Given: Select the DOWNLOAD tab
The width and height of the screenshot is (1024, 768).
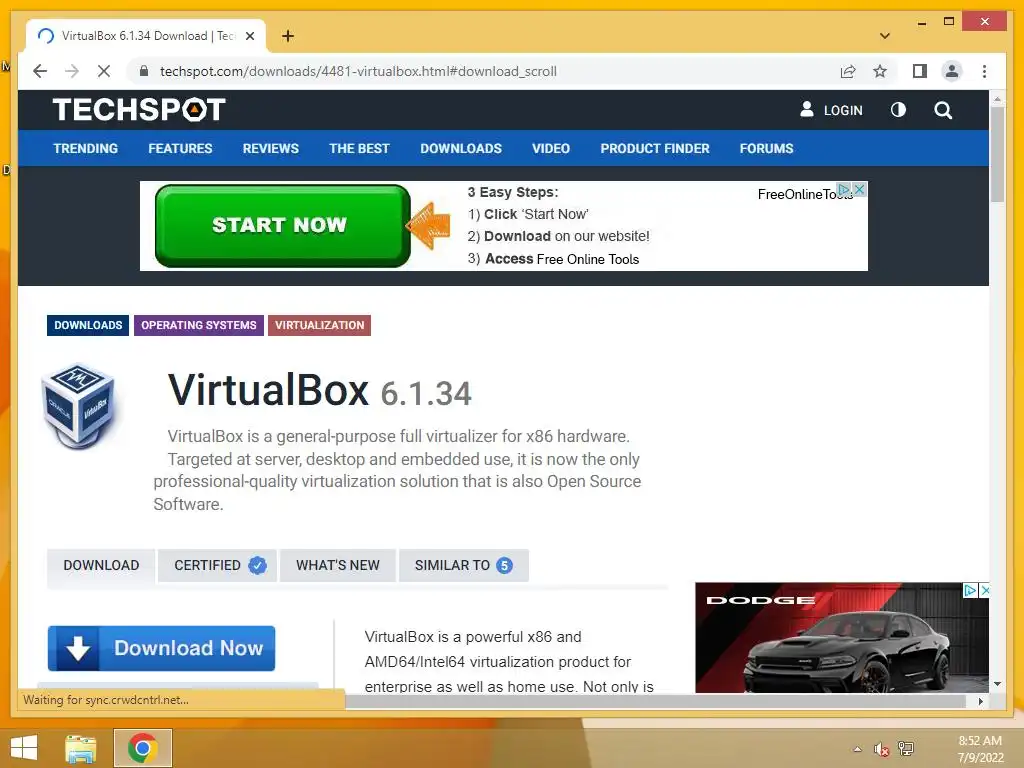Looking at the screenshot, I should 101,565.
